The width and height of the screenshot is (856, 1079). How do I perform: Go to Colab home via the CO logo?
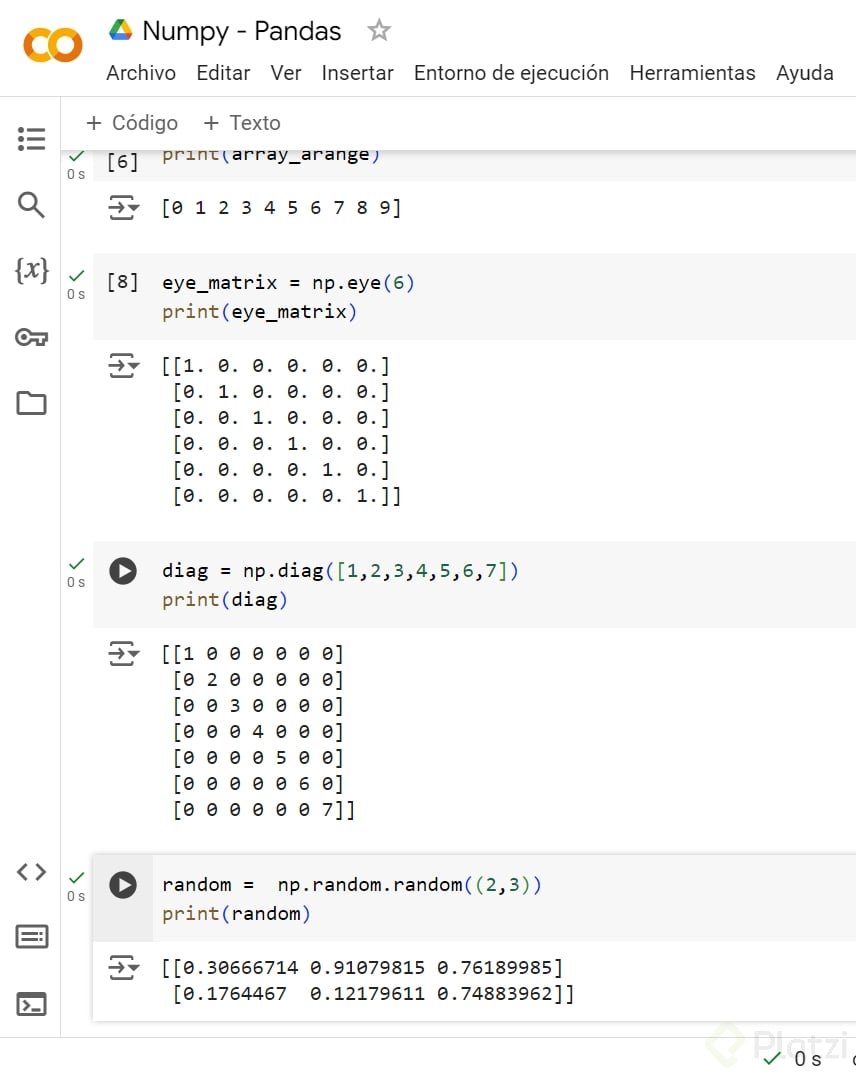pyautogui.click(x=53, y=45)
